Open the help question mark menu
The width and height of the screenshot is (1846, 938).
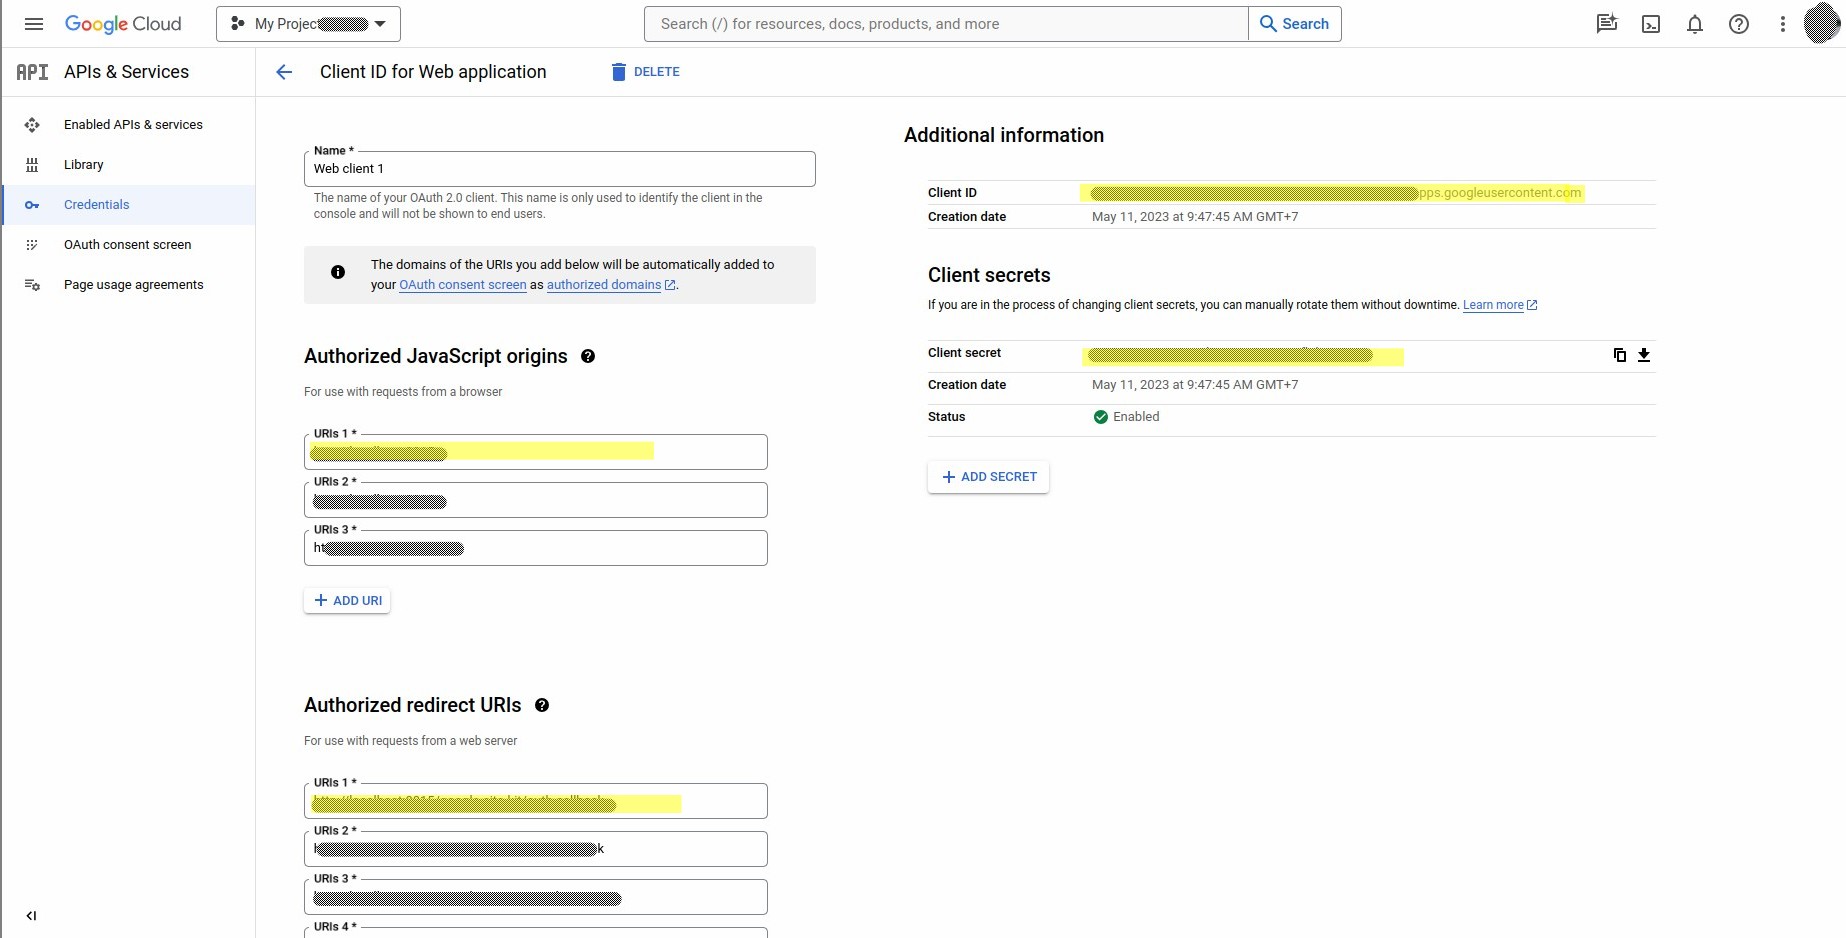(x=1738, y=23)
